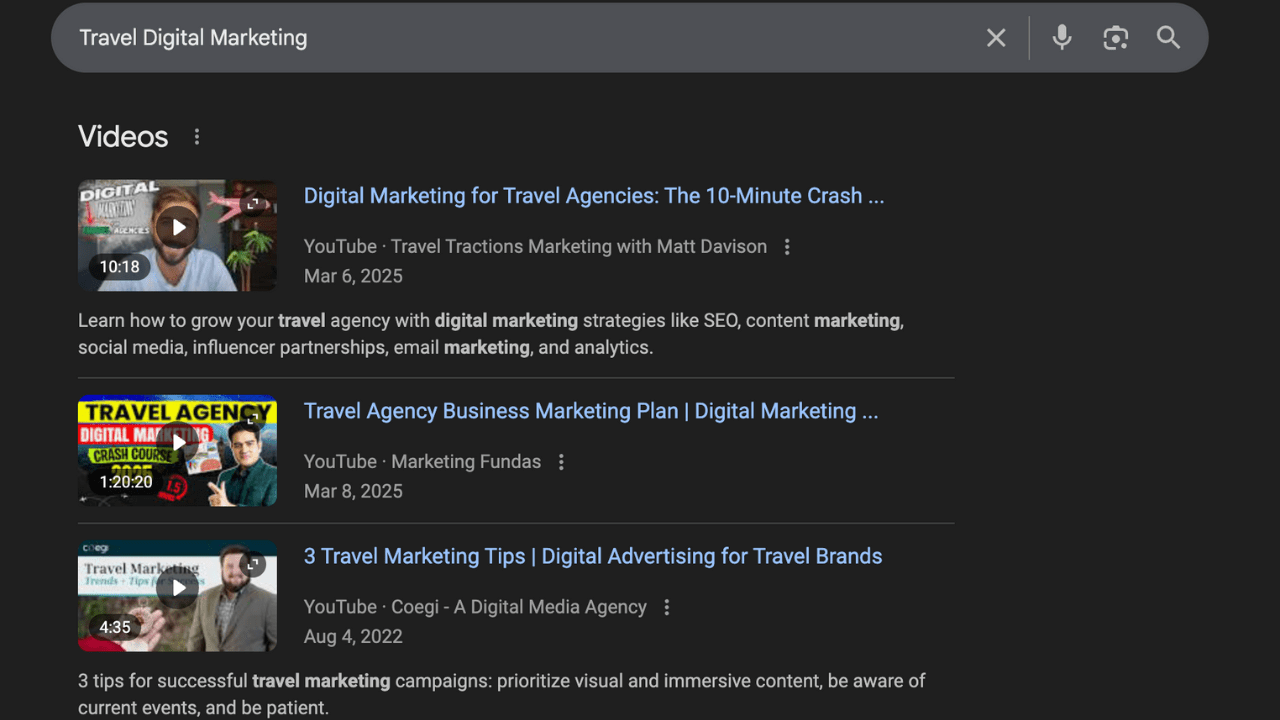The image size is (1280, 720).
Task: Expand first video thumbnail preview icon
Action: [254, 204]
